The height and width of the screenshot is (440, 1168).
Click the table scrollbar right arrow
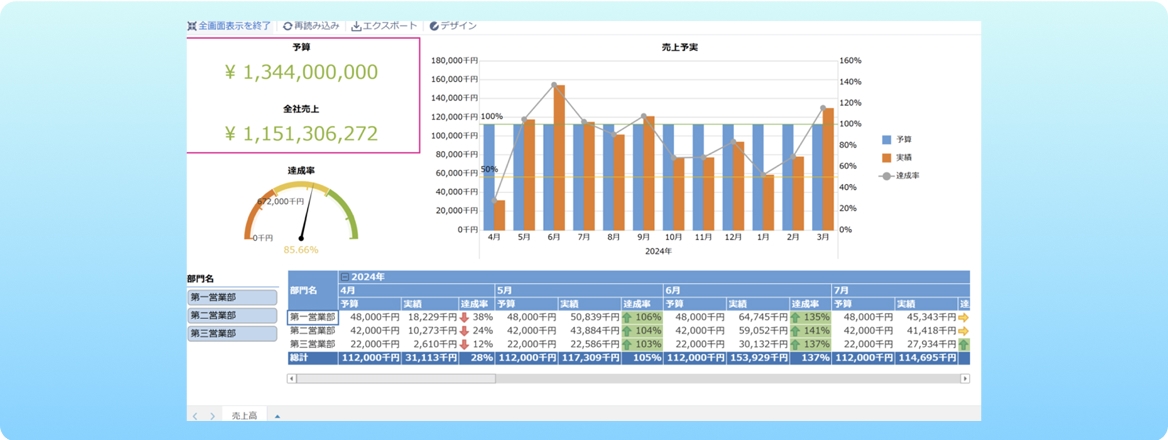(x=965, y=378)
